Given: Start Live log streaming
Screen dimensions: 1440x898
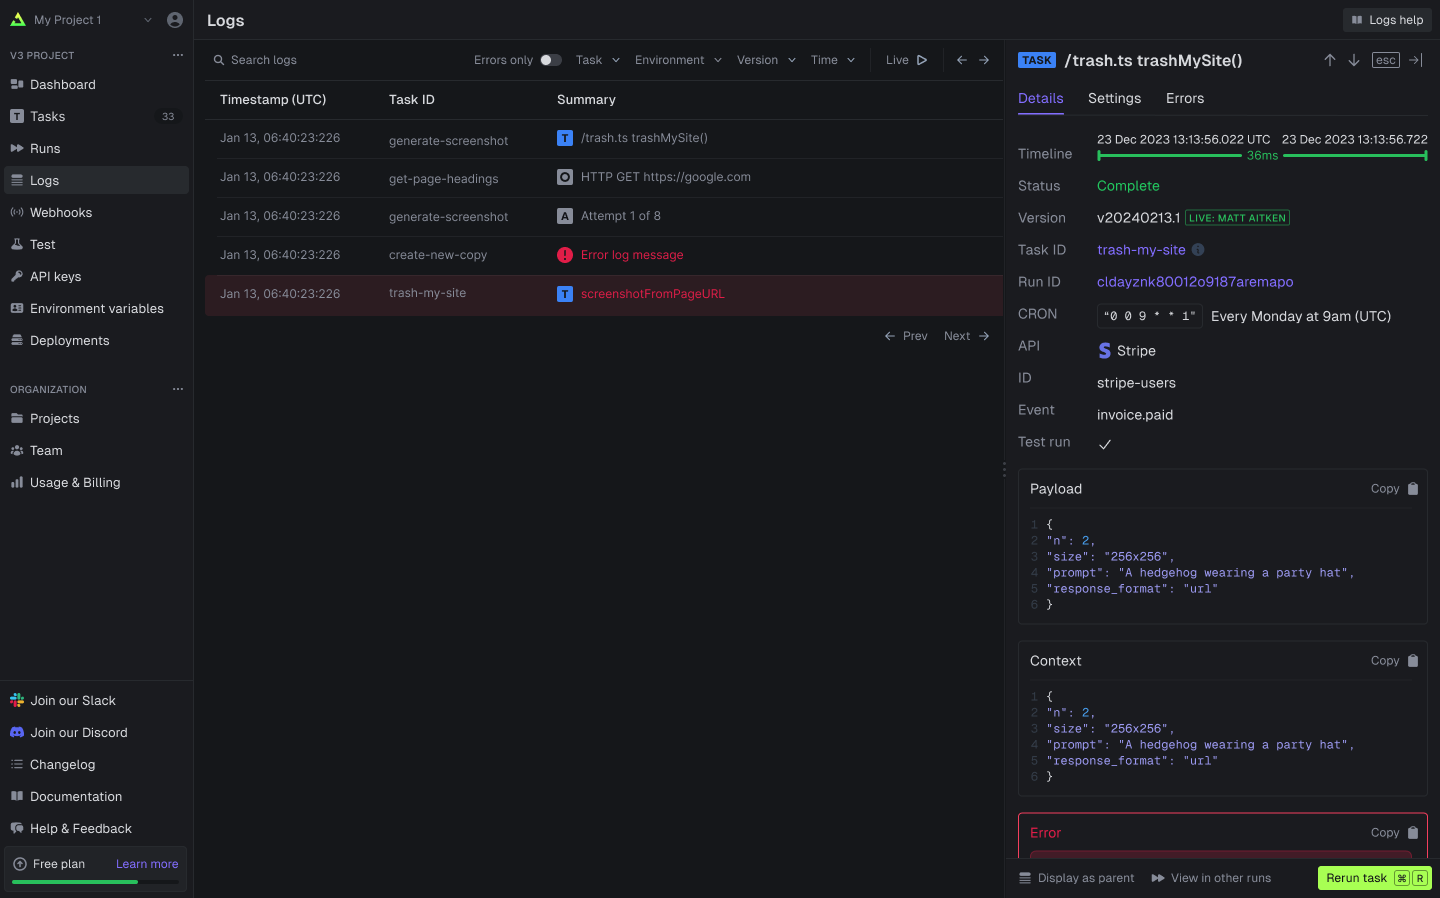Looking at the screenshot, I should click(x=906, y=60).
